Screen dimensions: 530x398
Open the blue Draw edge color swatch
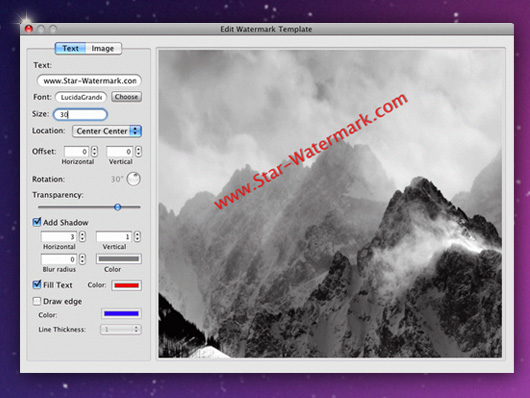click(121, 313)
